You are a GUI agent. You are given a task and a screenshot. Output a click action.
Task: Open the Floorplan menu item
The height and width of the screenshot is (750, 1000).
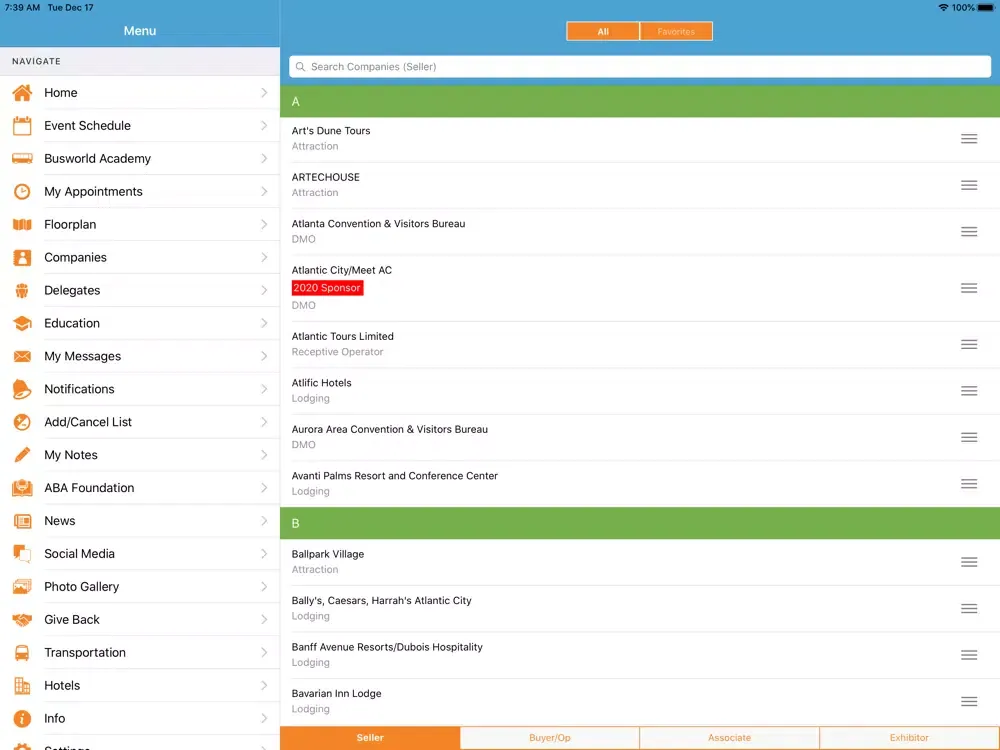[140, 224]
